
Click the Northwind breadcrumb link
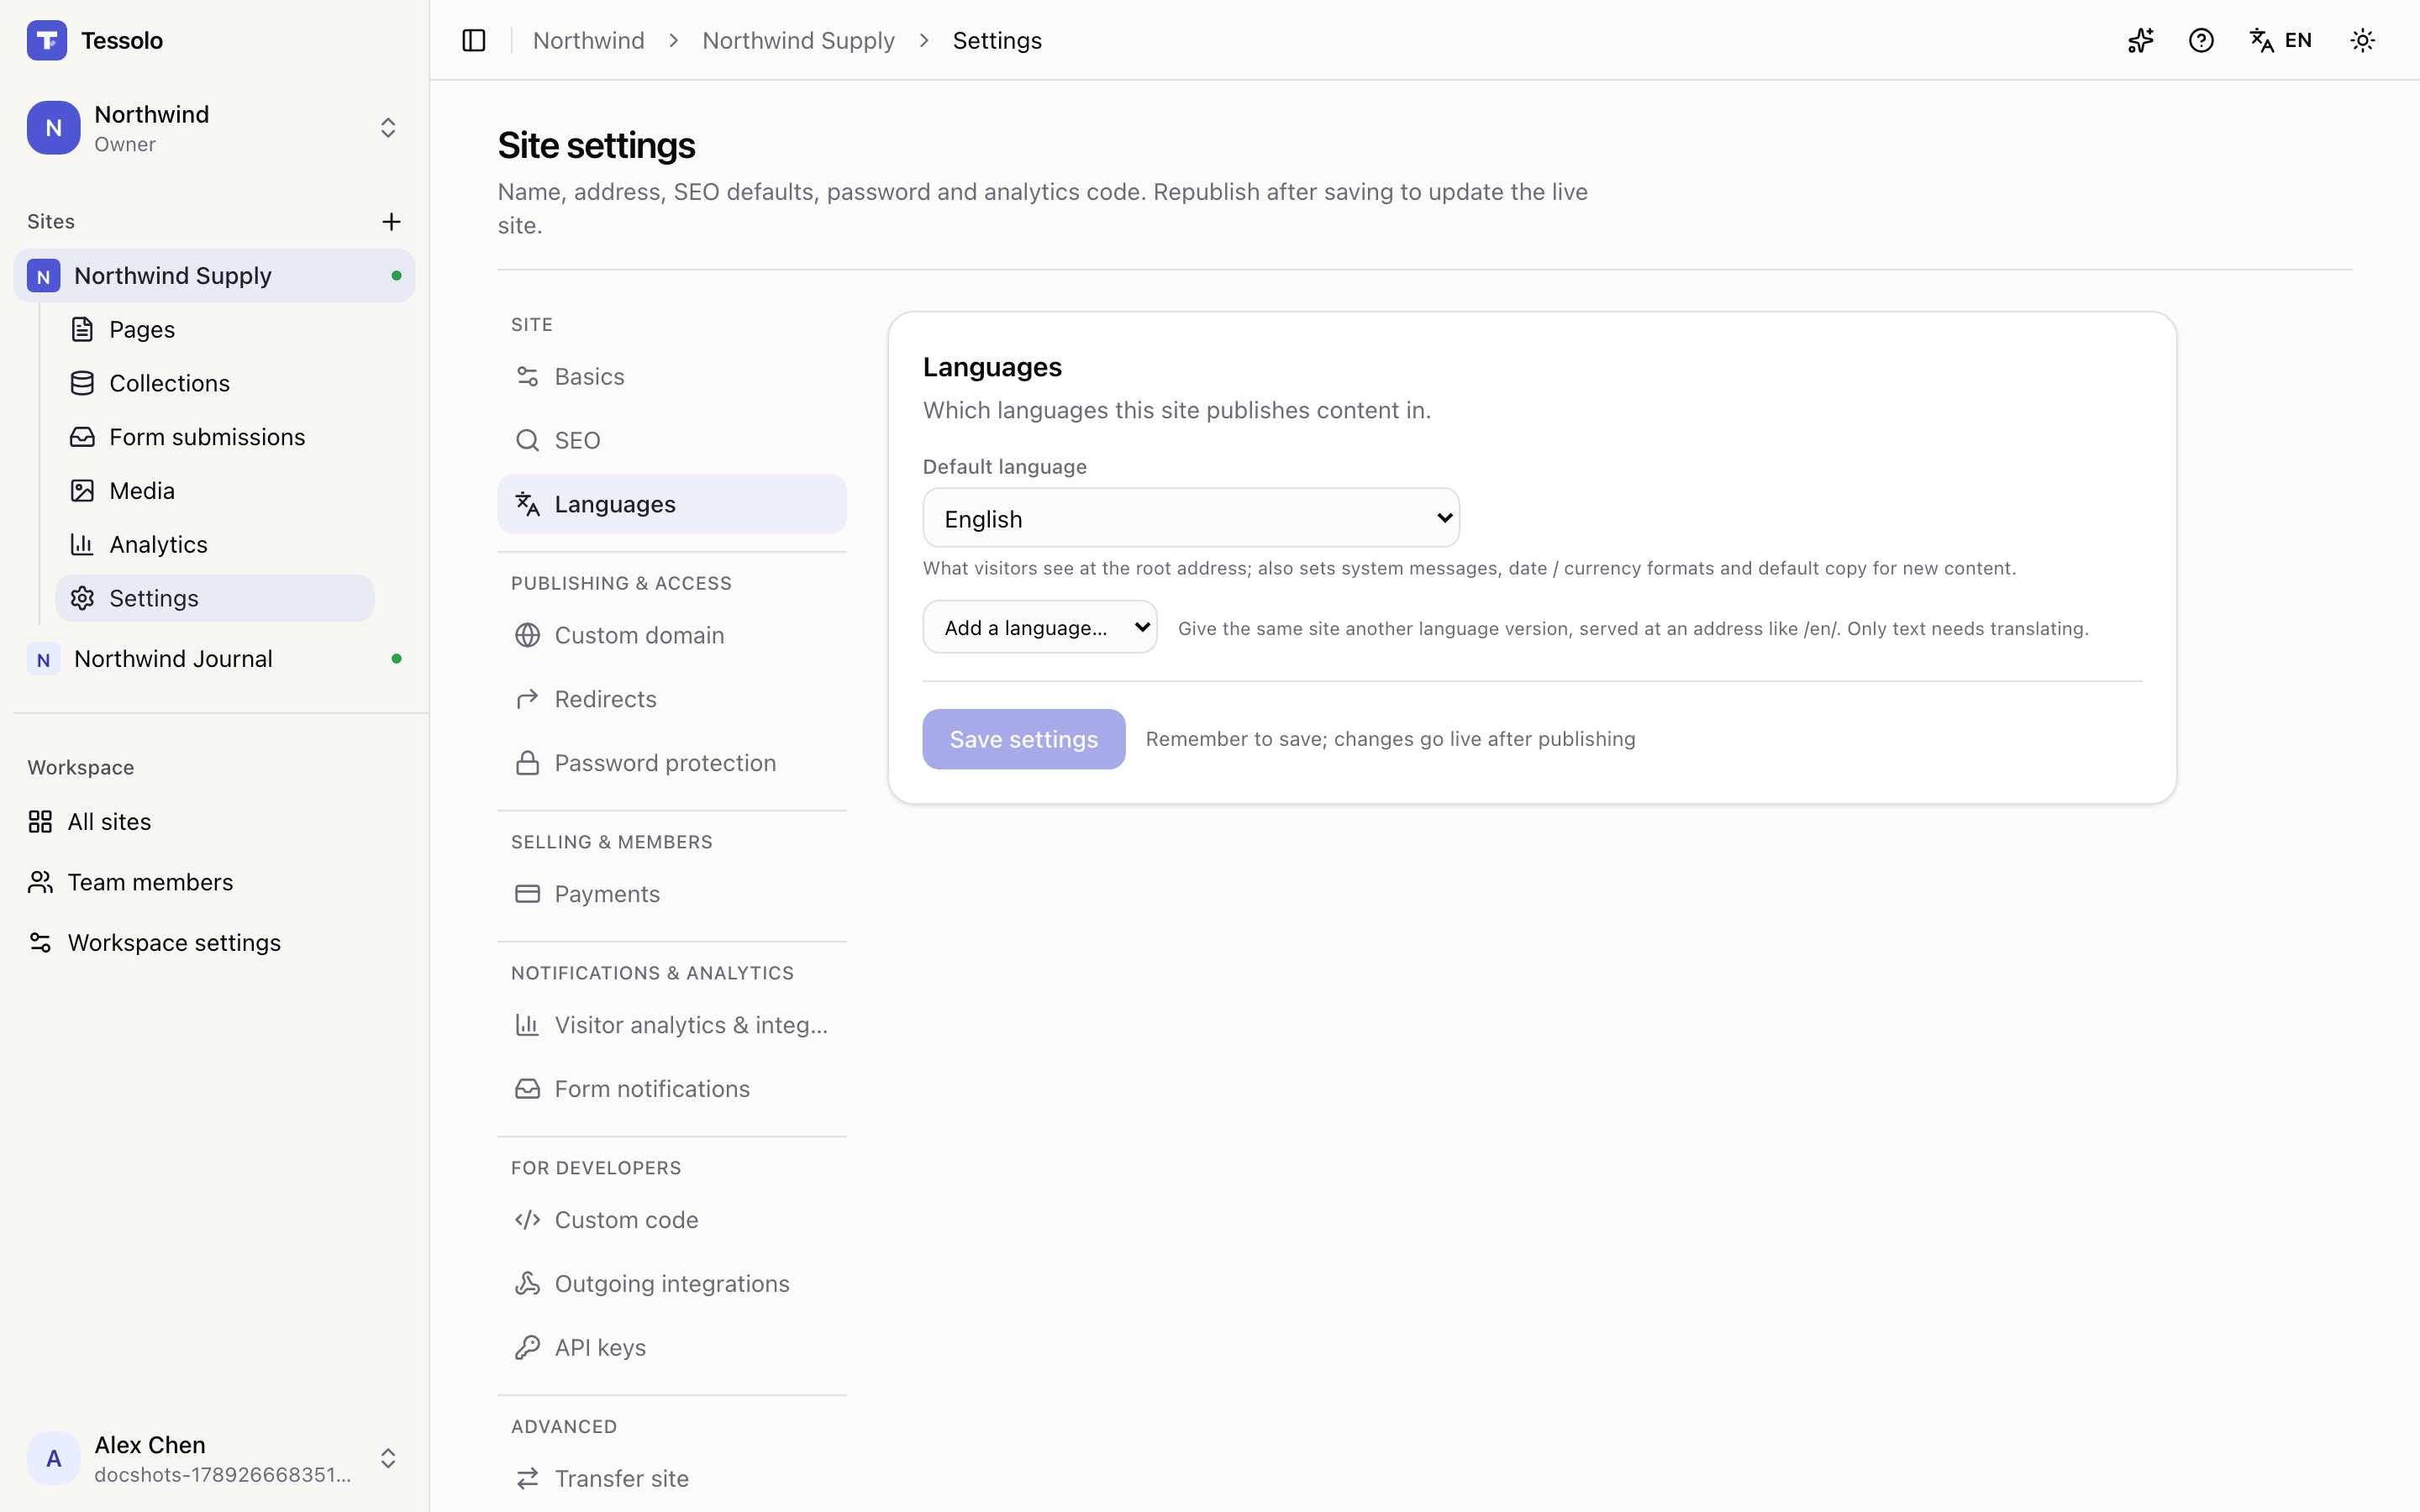[x=588, y=40]
